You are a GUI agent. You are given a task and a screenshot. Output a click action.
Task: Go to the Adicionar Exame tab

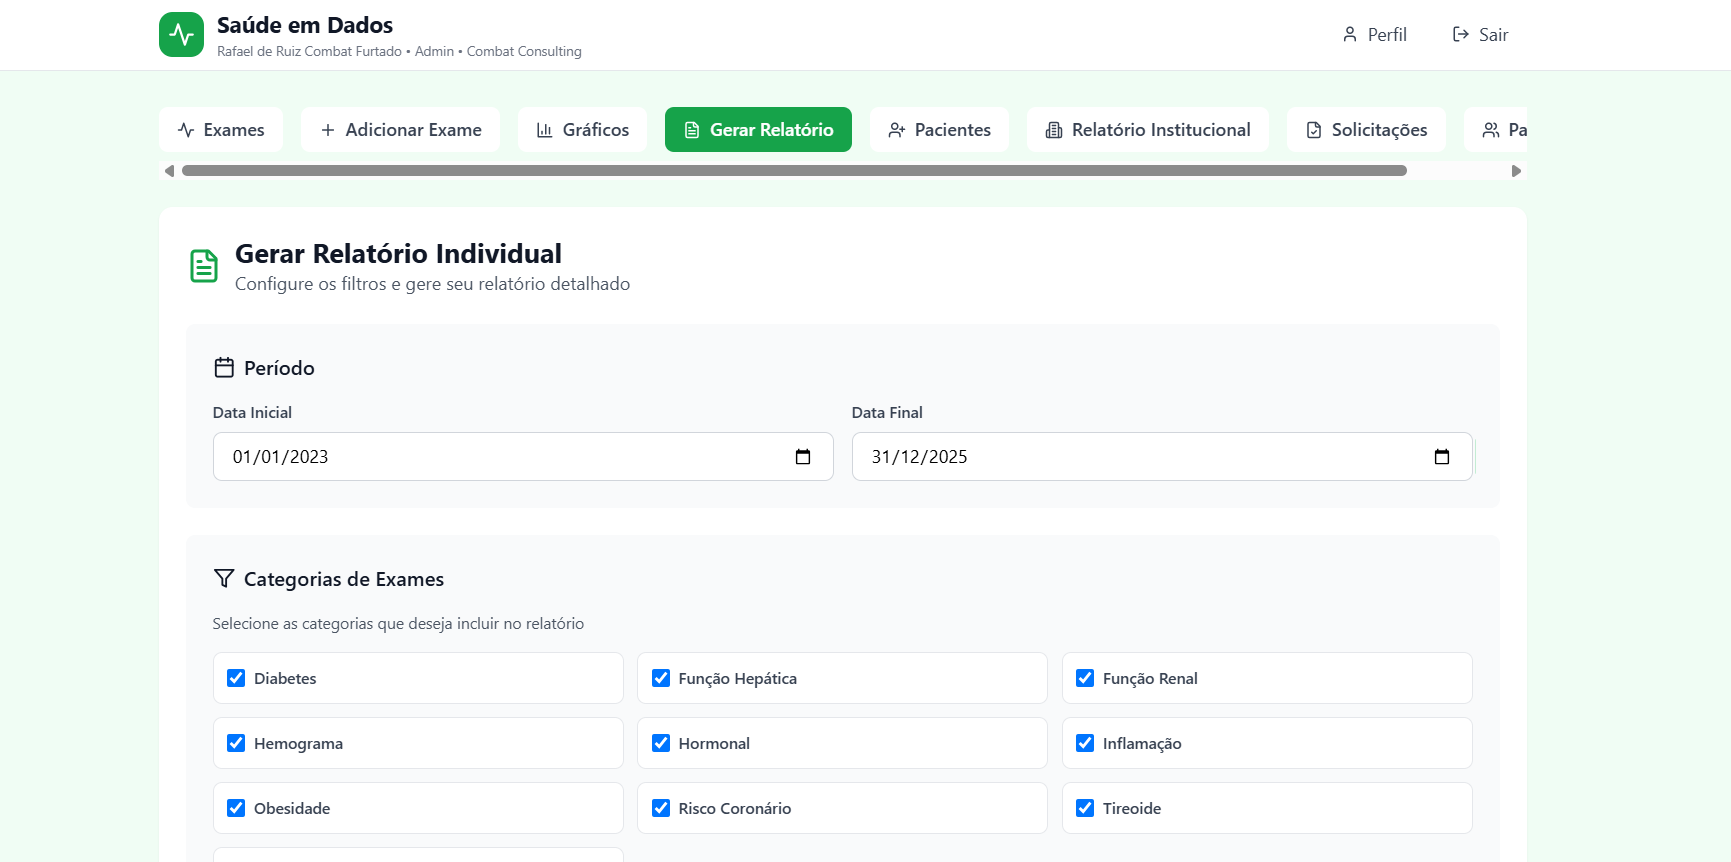pos(400,130)
